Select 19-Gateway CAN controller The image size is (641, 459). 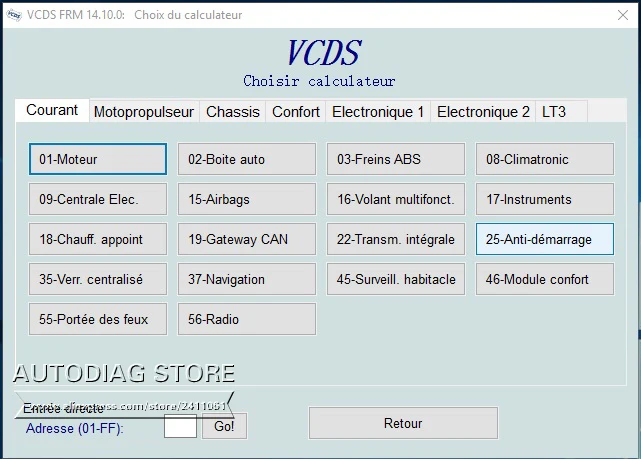tap(247, 239)
